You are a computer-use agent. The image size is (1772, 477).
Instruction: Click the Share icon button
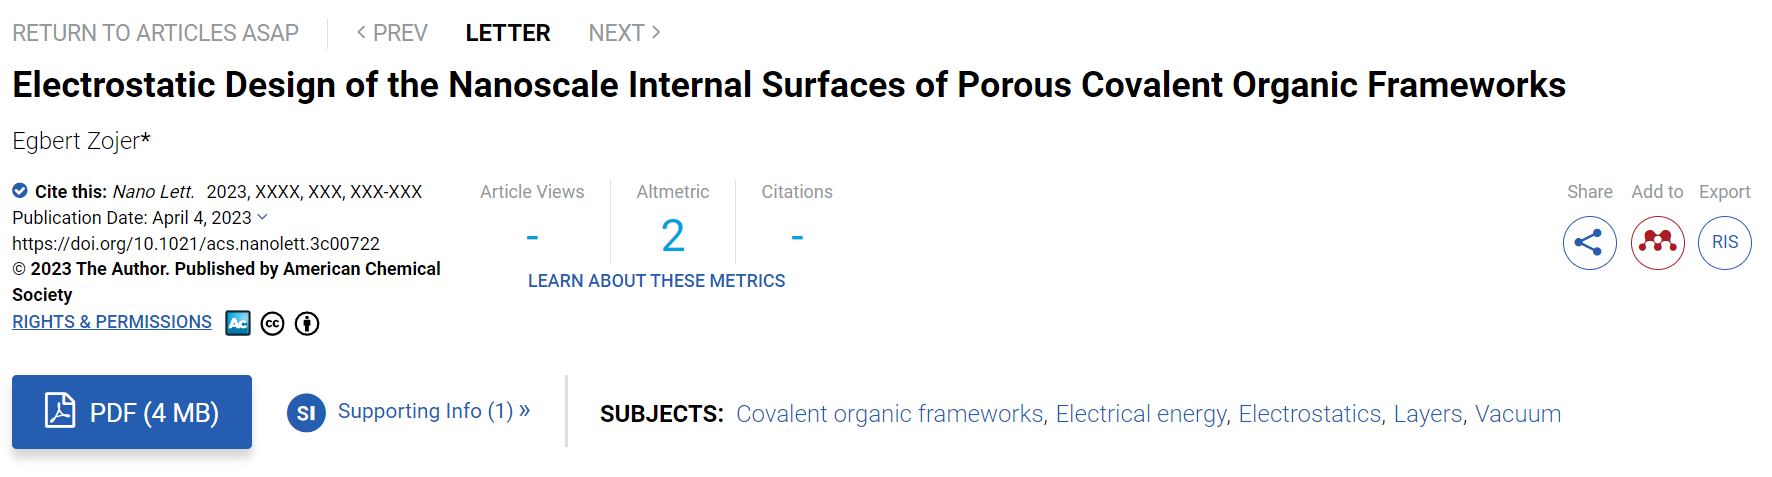point(1589,243)
